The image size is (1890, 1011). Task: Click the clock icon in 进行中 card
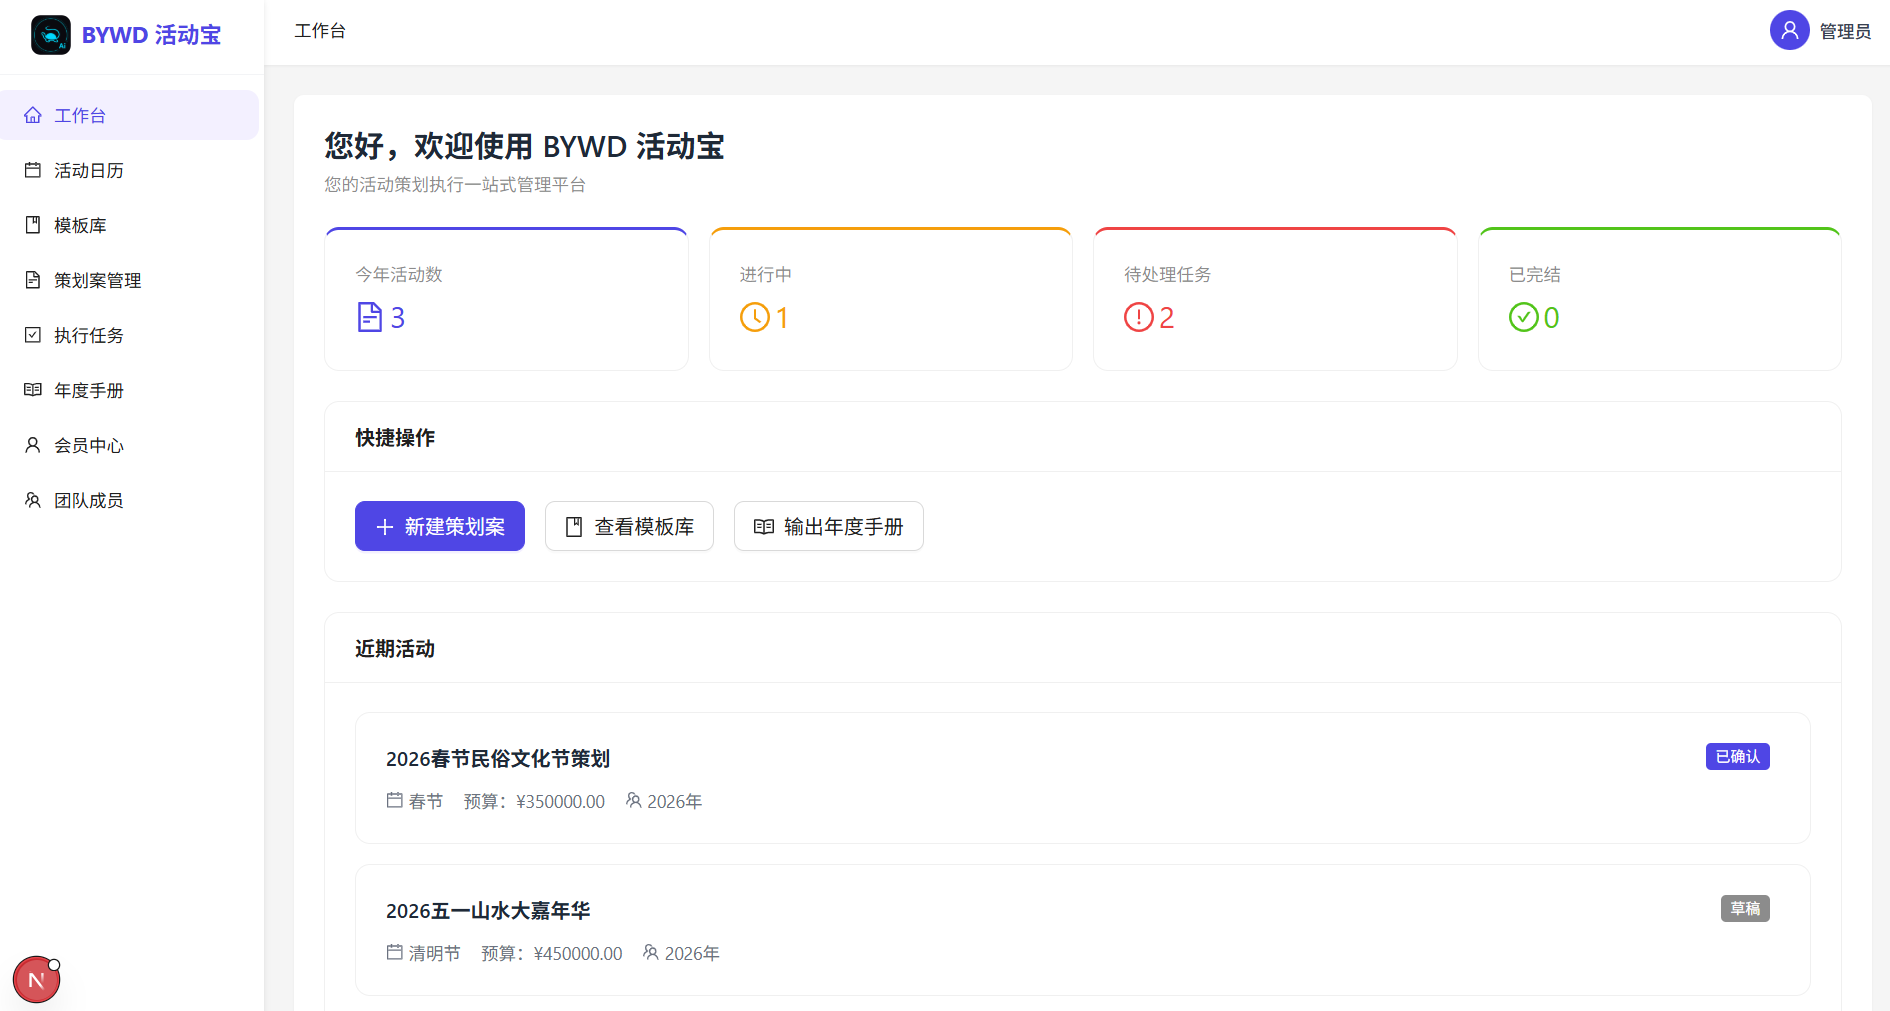(755, 317)
